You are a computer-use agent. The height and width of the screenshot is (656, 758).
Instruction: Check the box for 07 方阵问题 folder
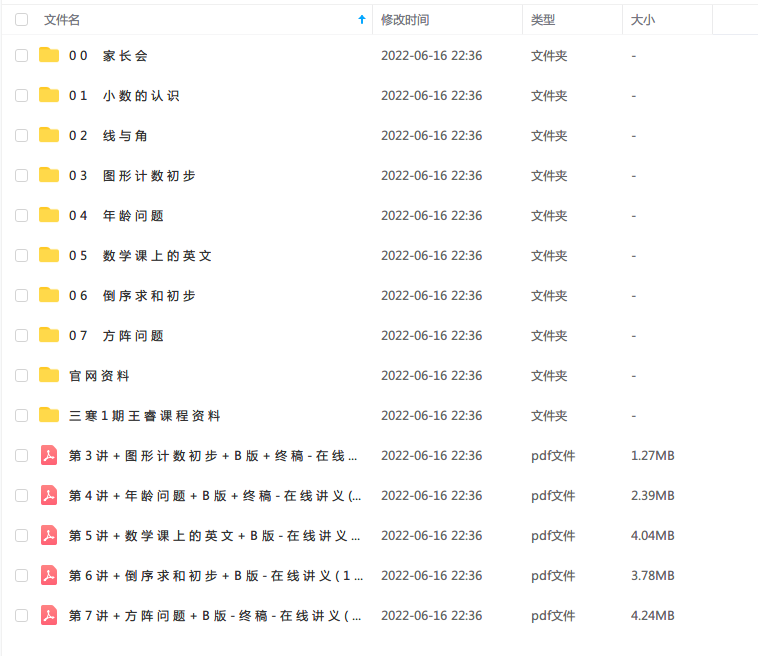pyautogui.click(x=21, y=335)
